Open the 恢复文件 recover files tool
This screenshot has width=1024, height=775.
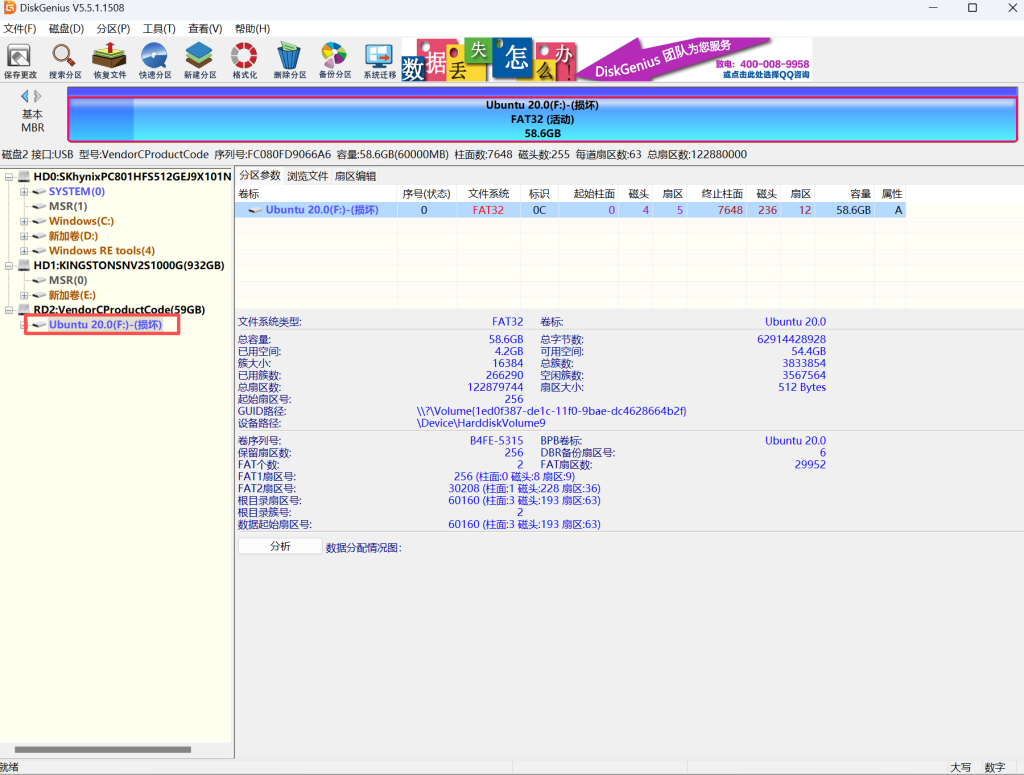point(110,59)
